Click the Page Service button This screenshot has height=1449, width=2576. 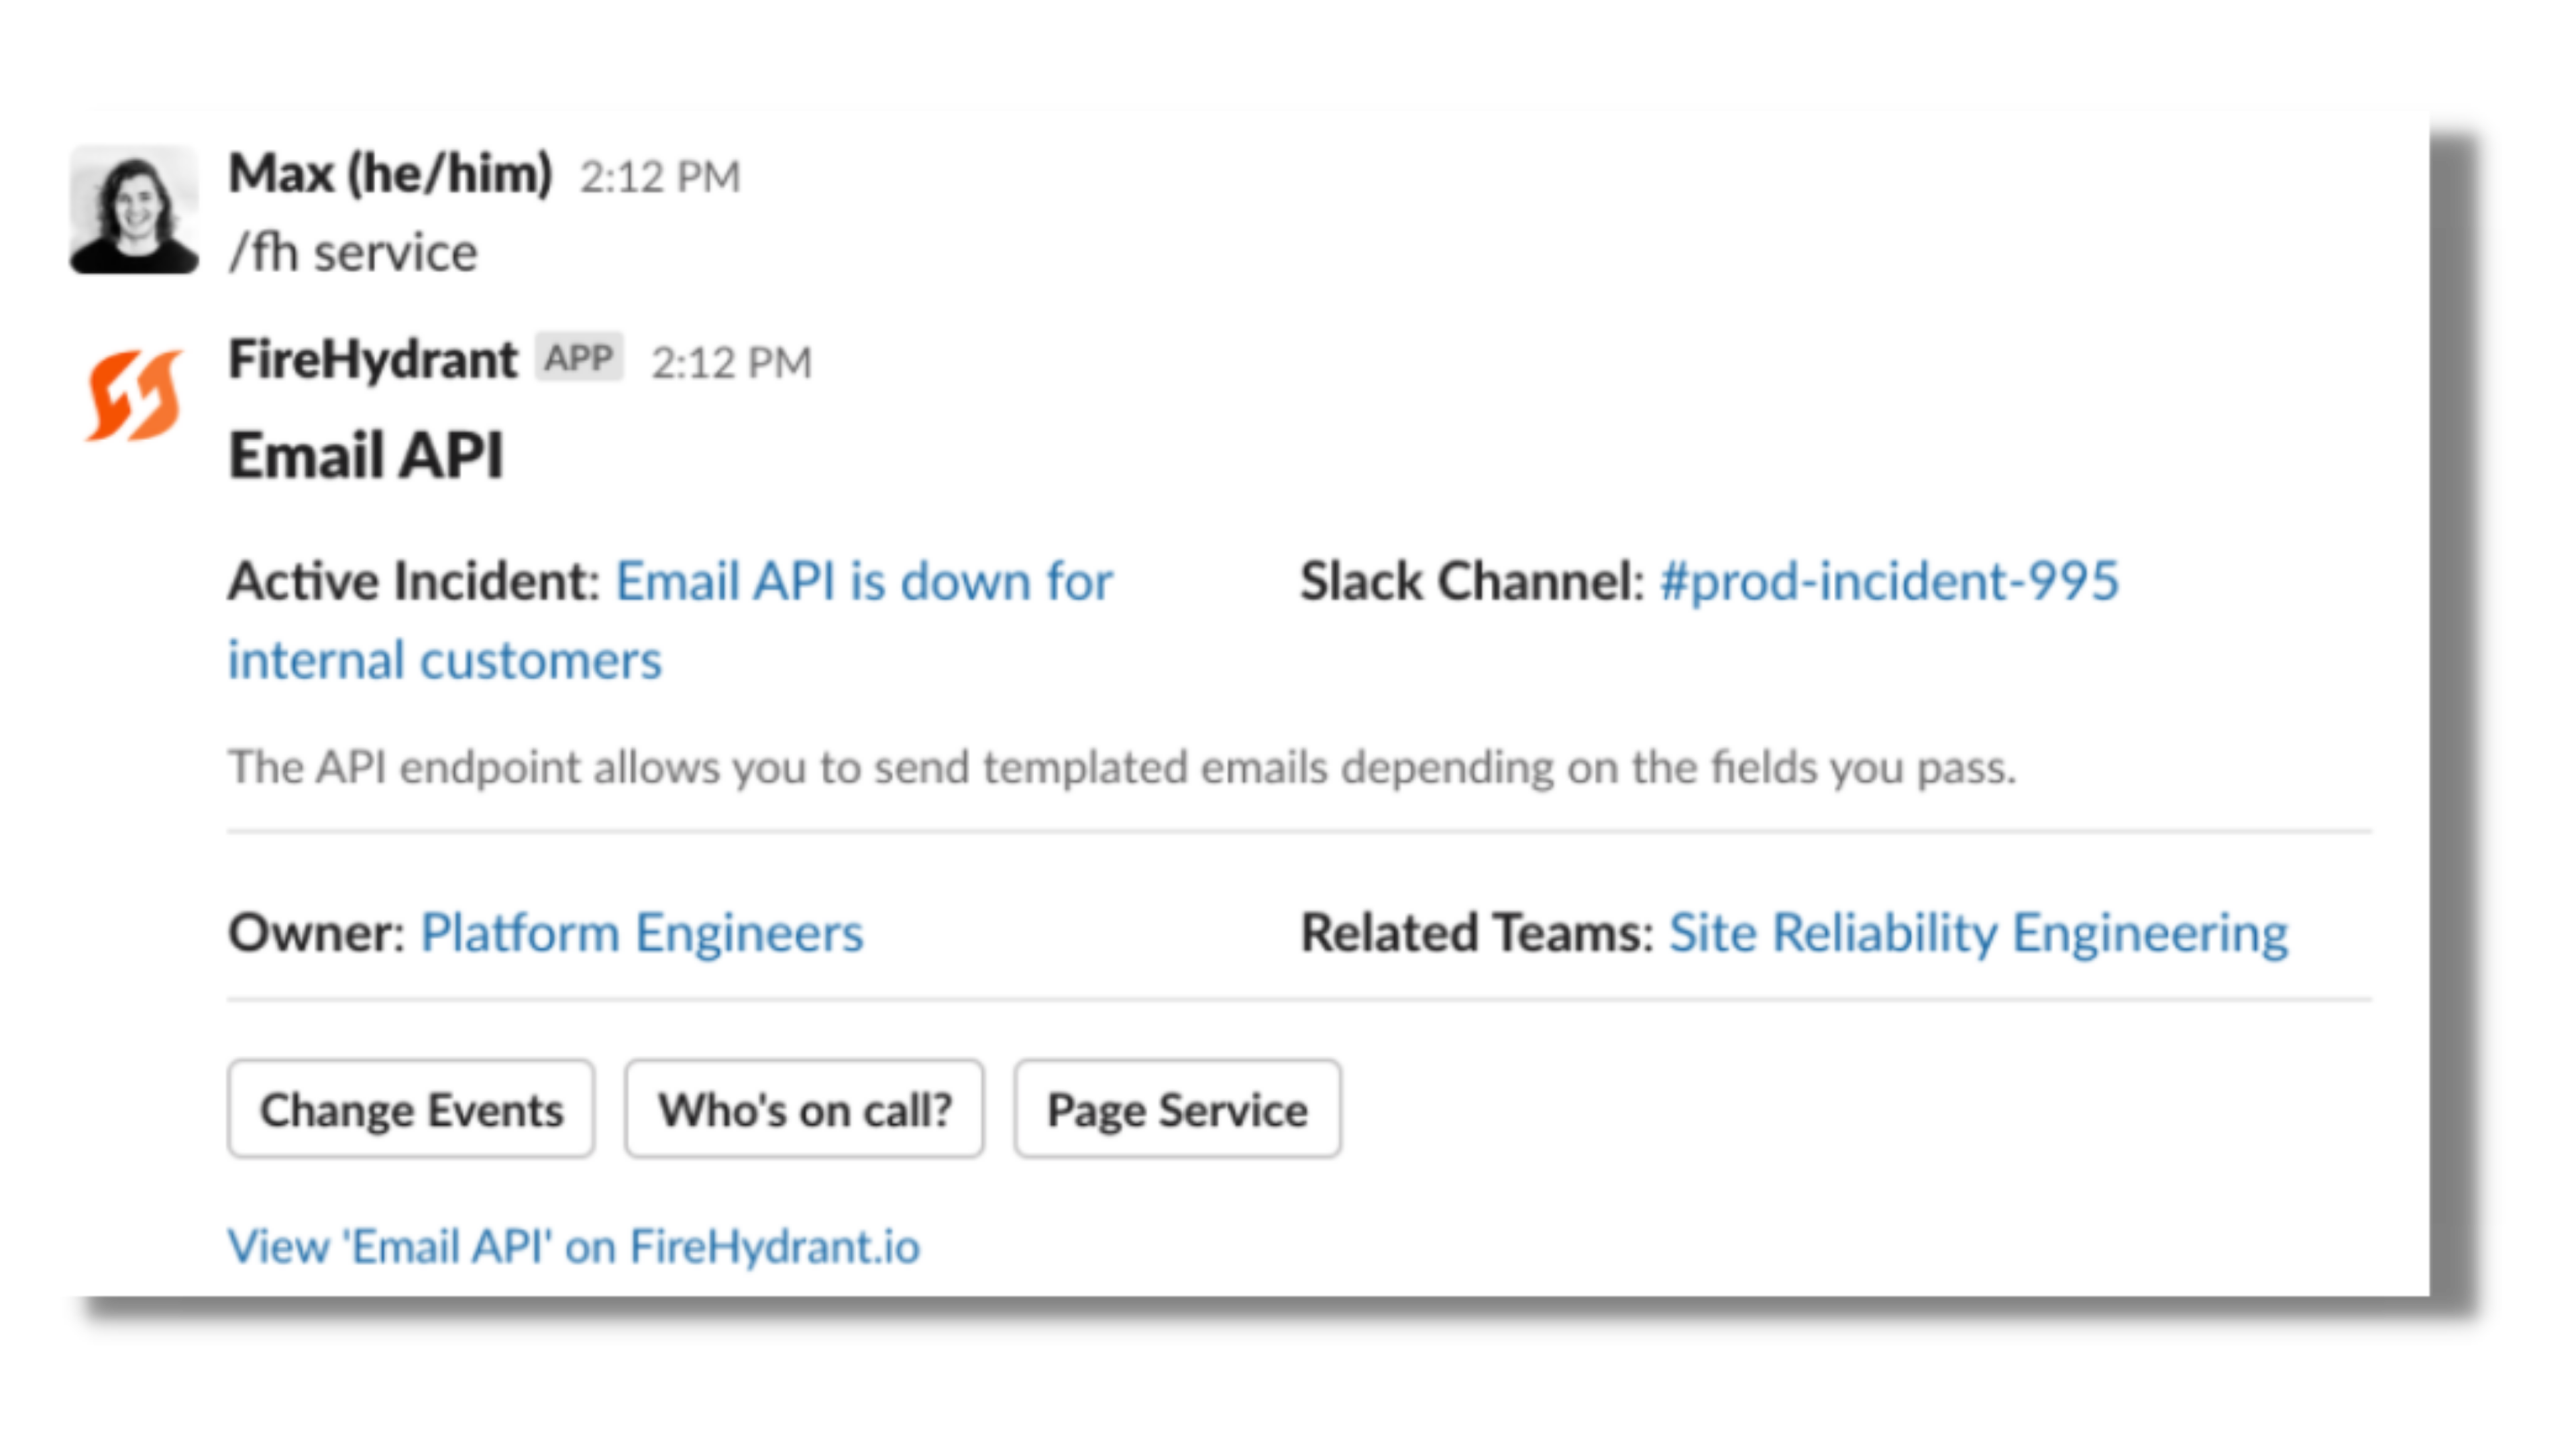[x=1177, y=1109]
